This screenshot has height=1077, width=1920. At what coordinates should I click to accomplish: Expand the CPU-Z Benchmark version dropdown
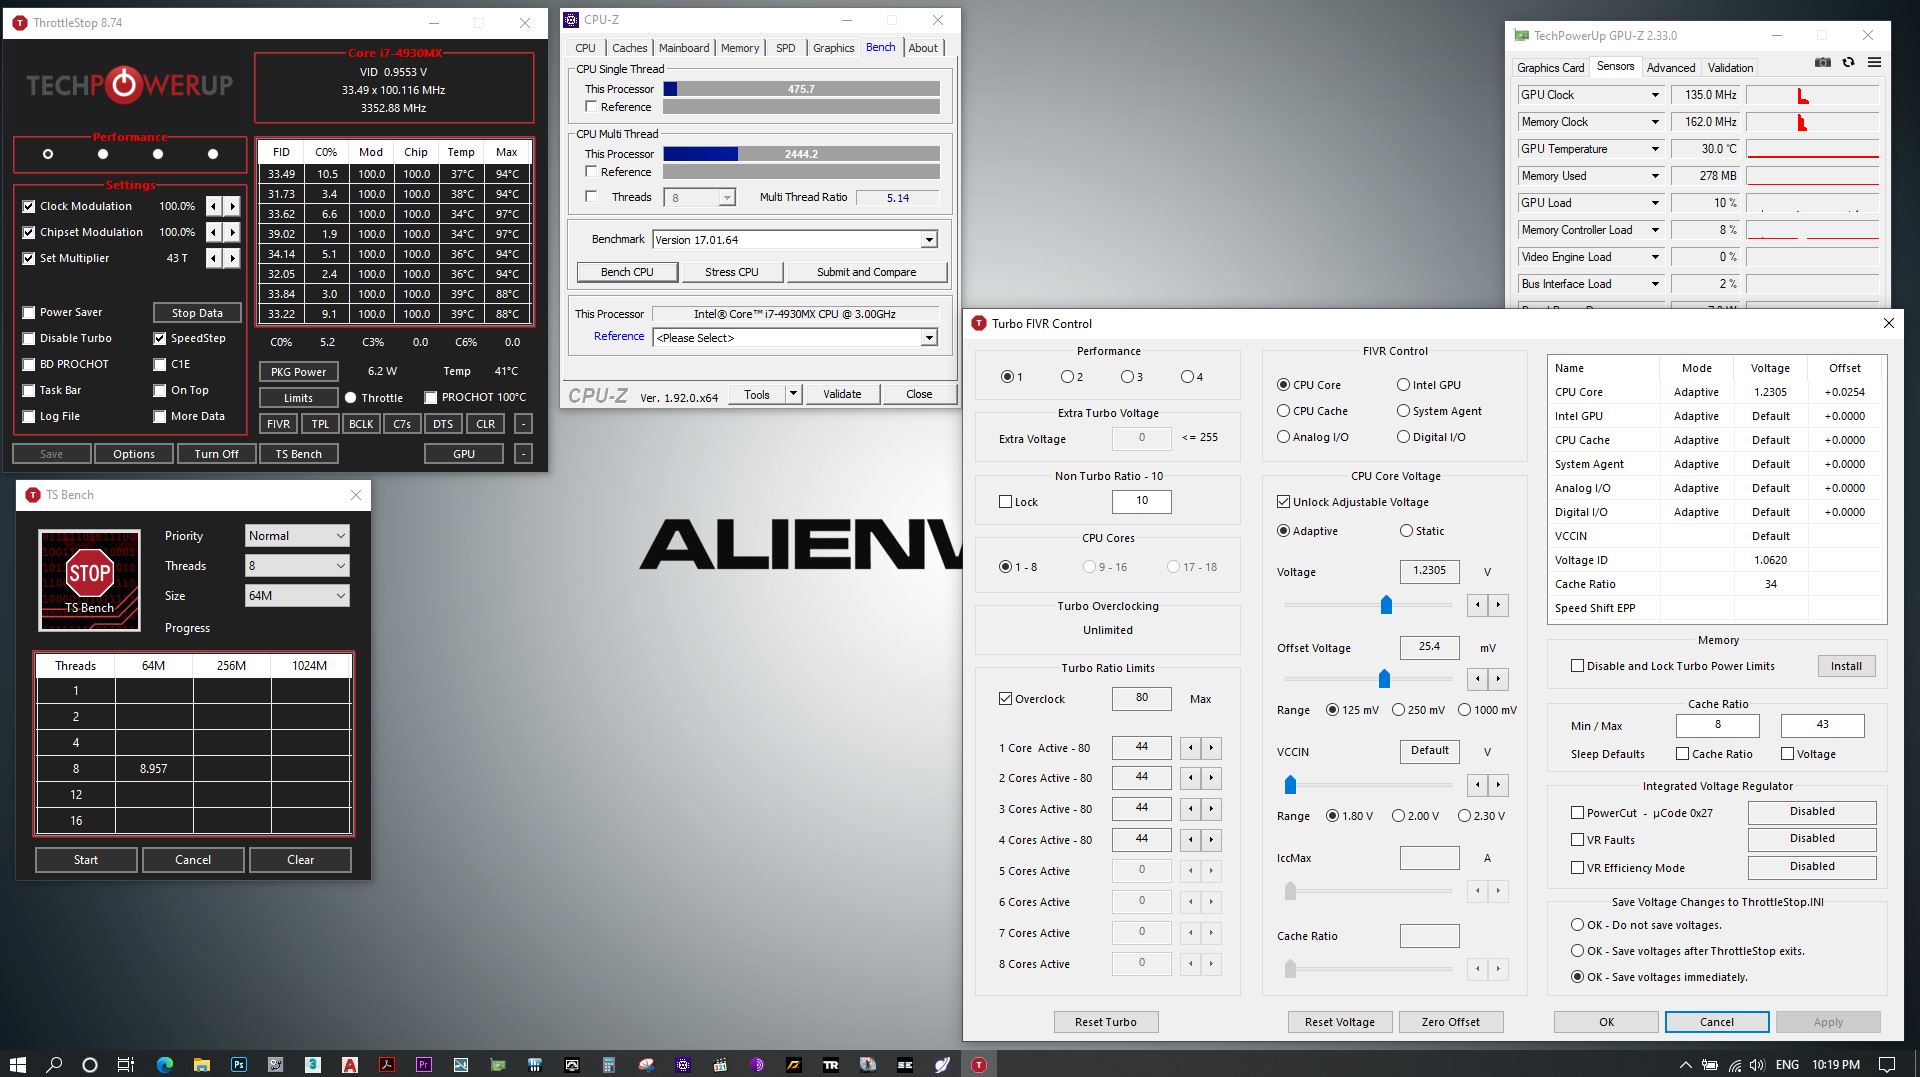[929, 240]
